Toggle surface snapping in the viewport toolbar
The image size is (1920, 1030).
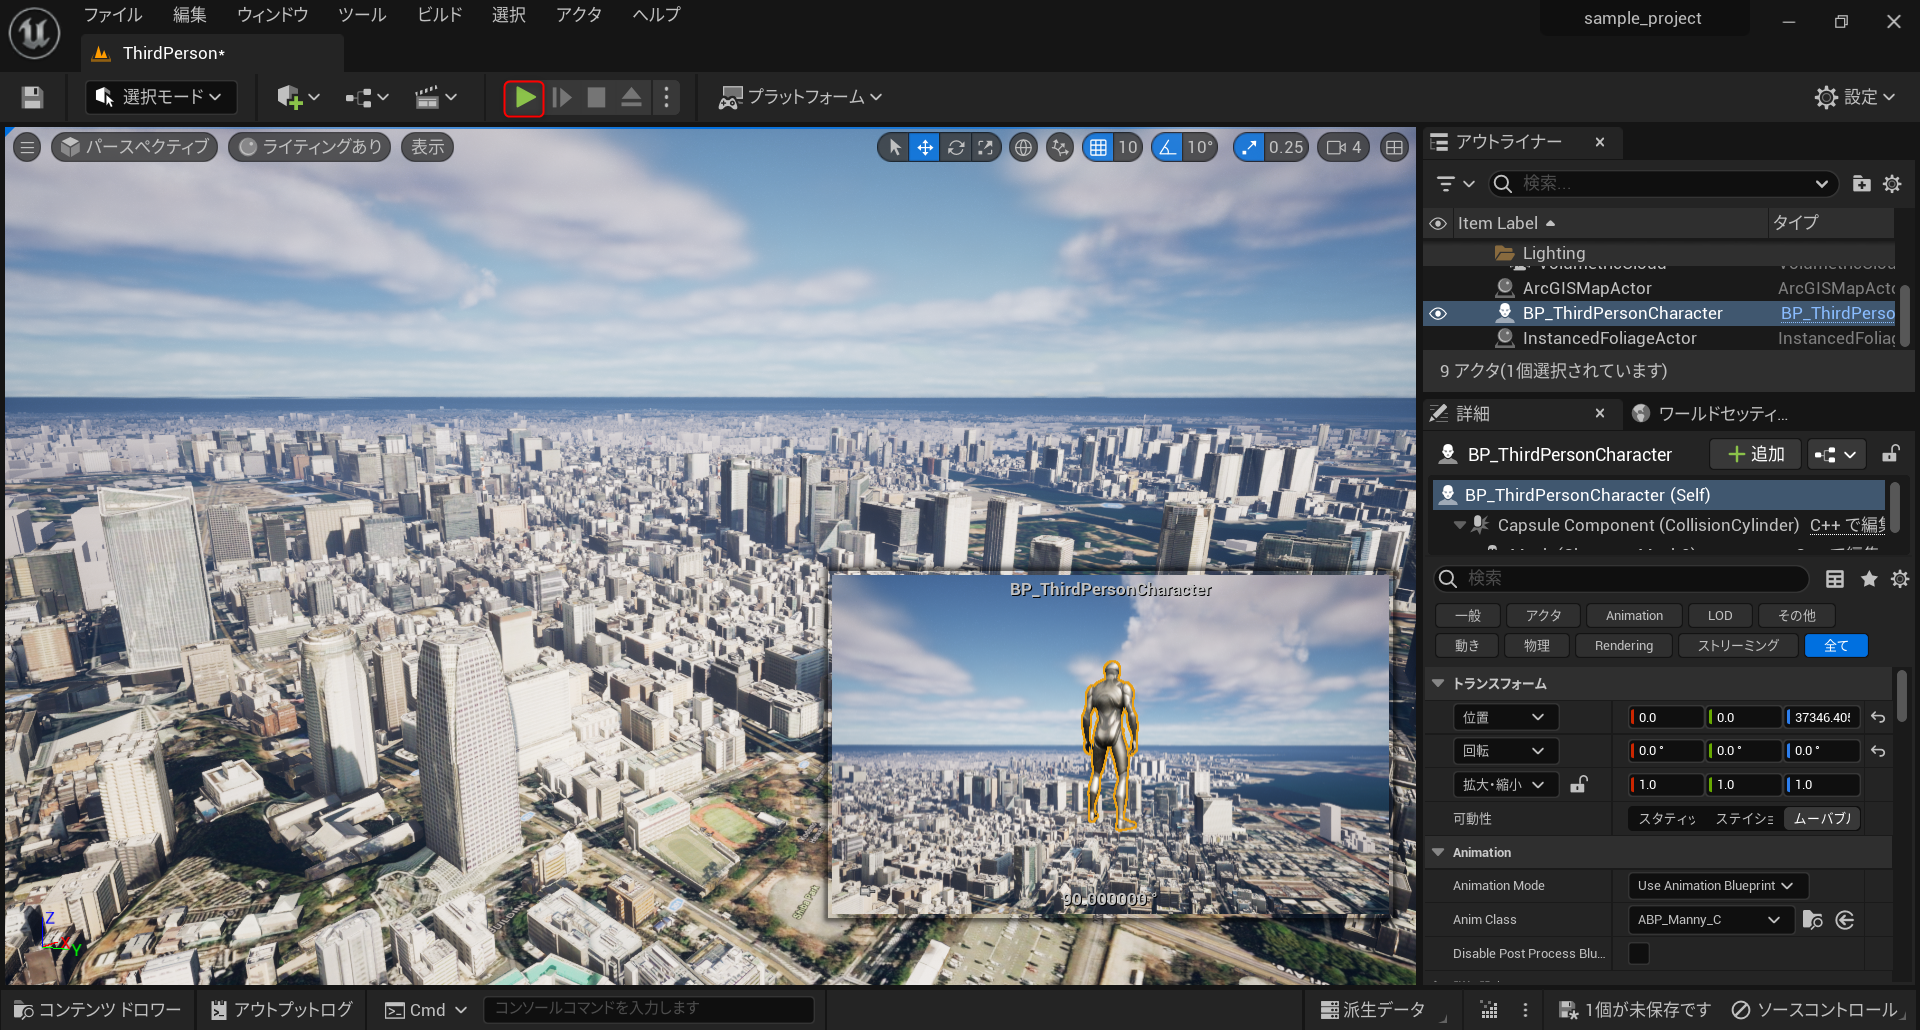[1060, 148]
